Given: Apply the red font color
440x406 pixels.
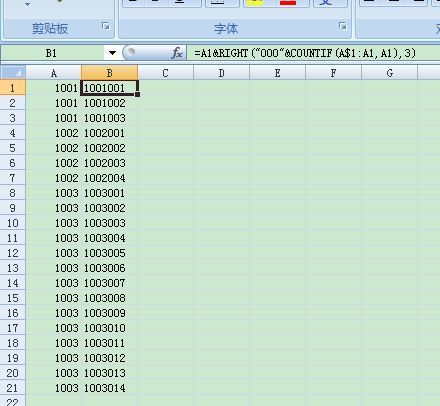Looking at the screenshot, I should pos(288,3).
